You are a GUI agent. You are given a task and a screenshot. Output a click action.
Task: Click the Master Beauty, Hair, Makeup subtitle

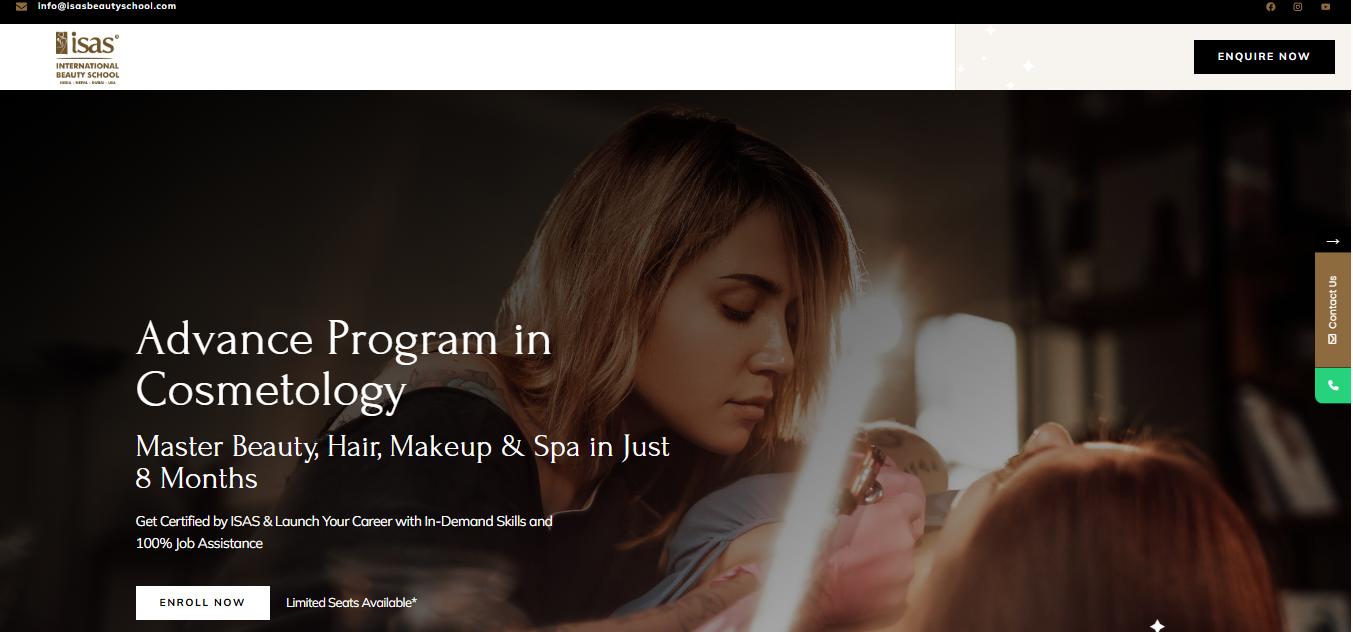tap(403, 461)
